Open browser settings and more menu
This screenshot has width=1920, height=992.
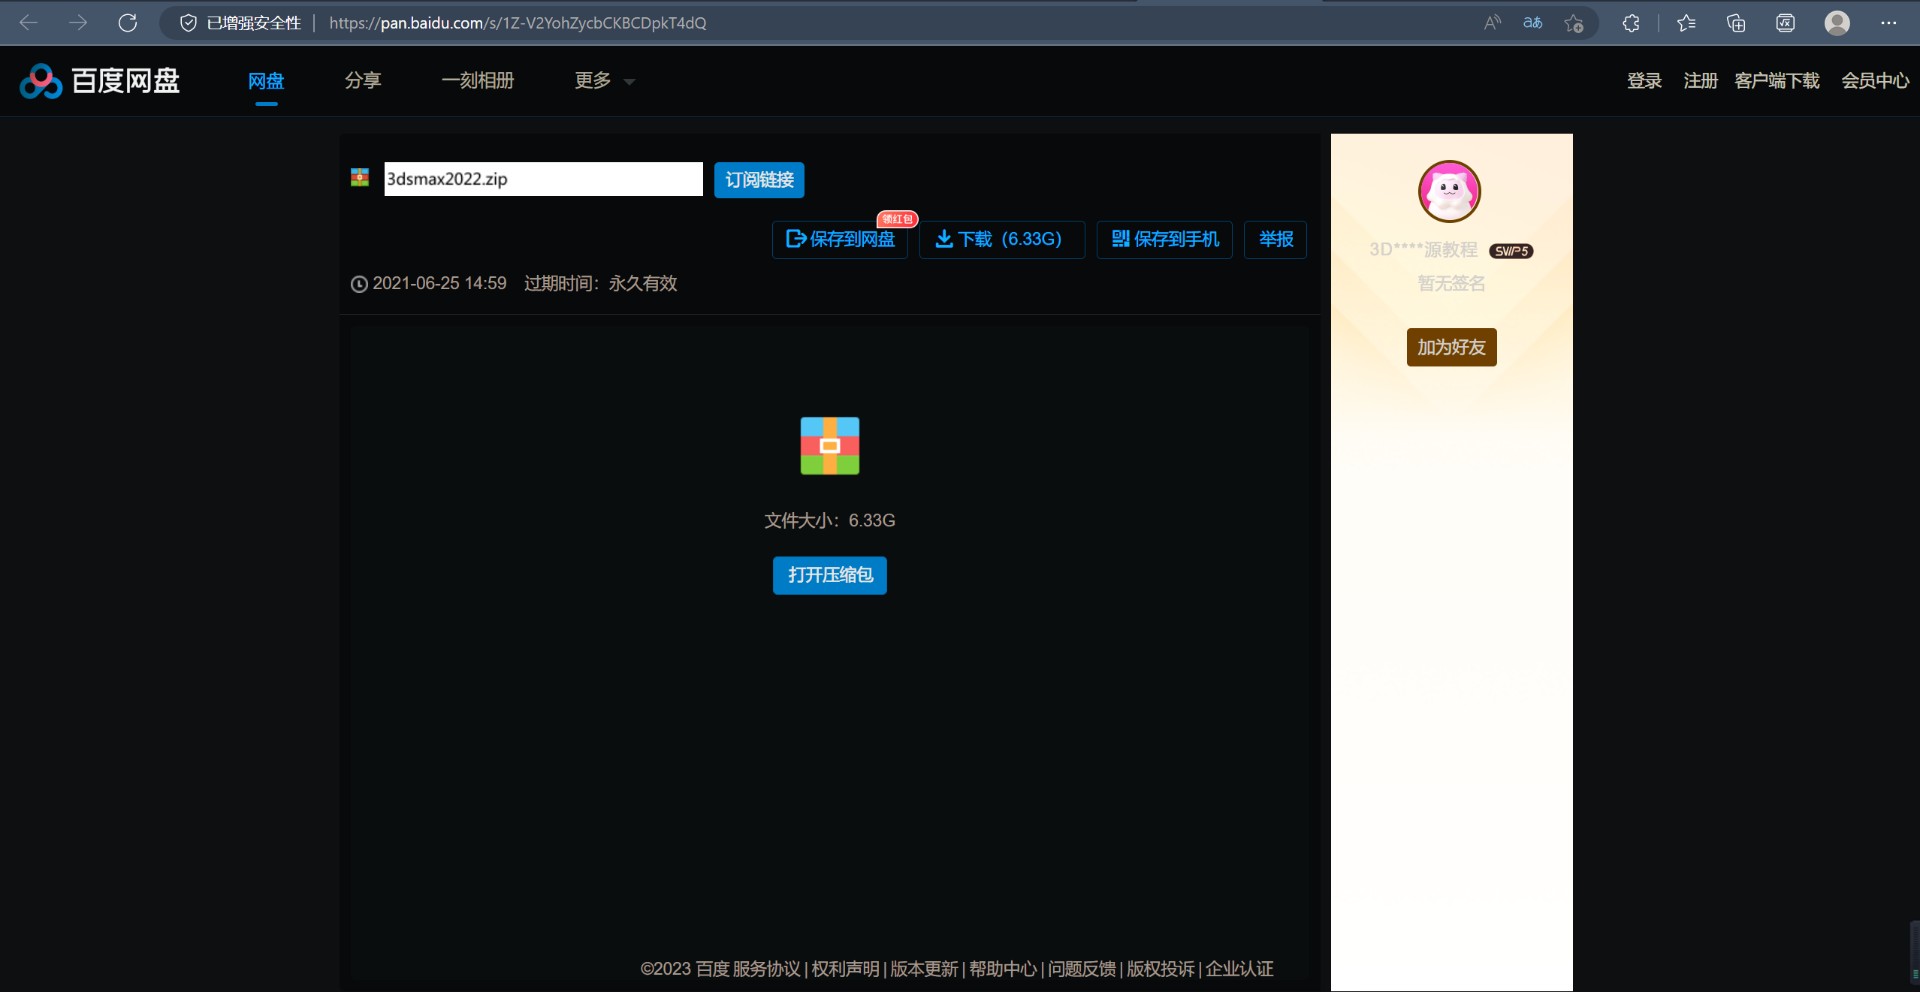tap(1888, 22)
